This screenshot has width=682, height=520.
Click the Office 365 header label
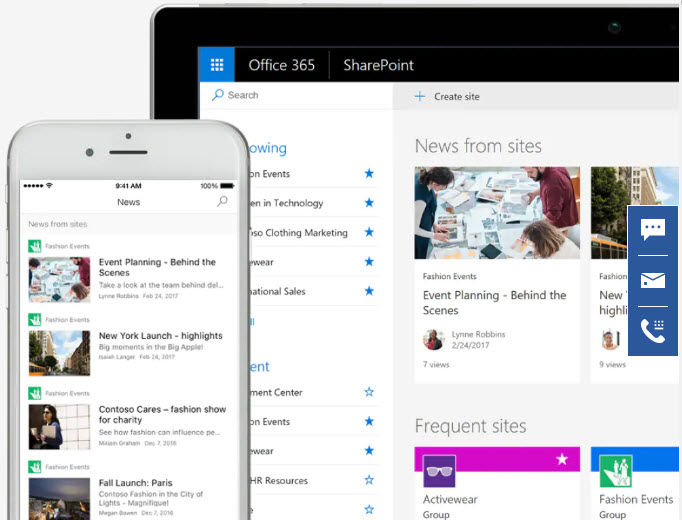coord(281,66)
